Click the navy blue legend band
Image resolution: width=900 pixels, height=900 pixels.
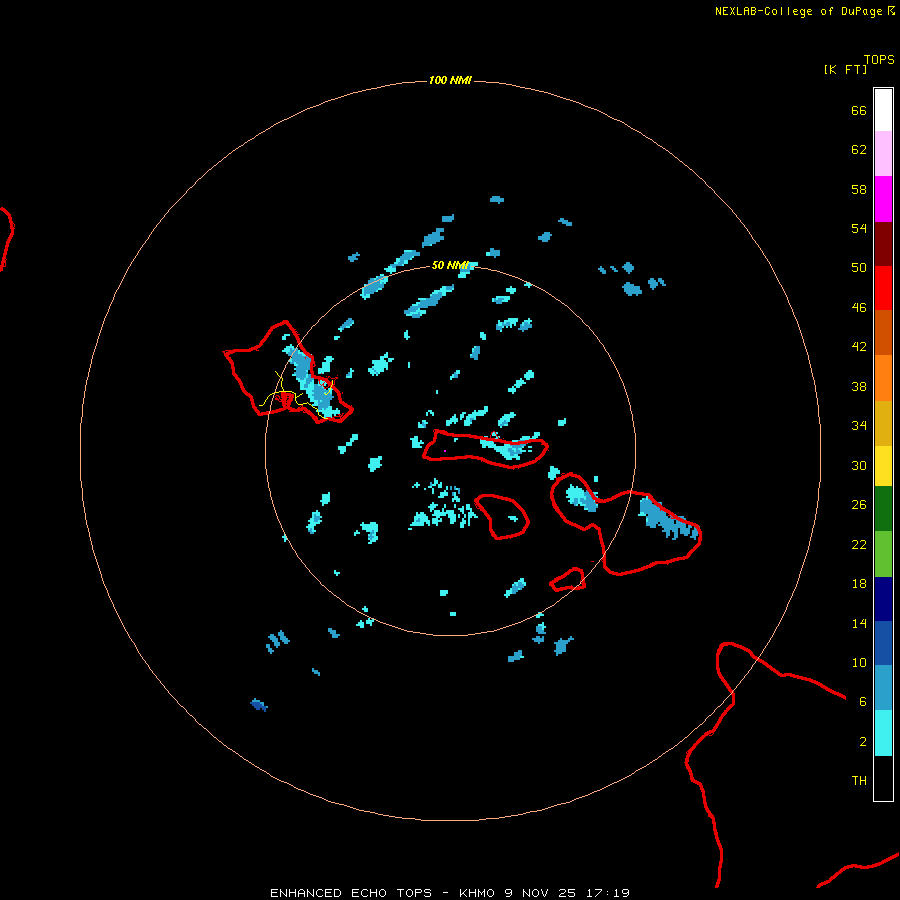883,599
